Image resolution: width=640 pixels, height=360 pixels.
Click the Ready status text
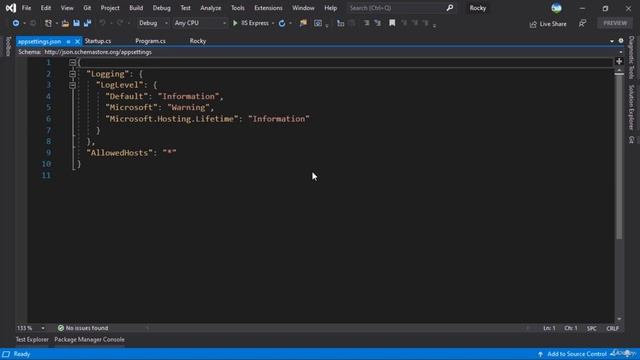click(x=22, y=354)
